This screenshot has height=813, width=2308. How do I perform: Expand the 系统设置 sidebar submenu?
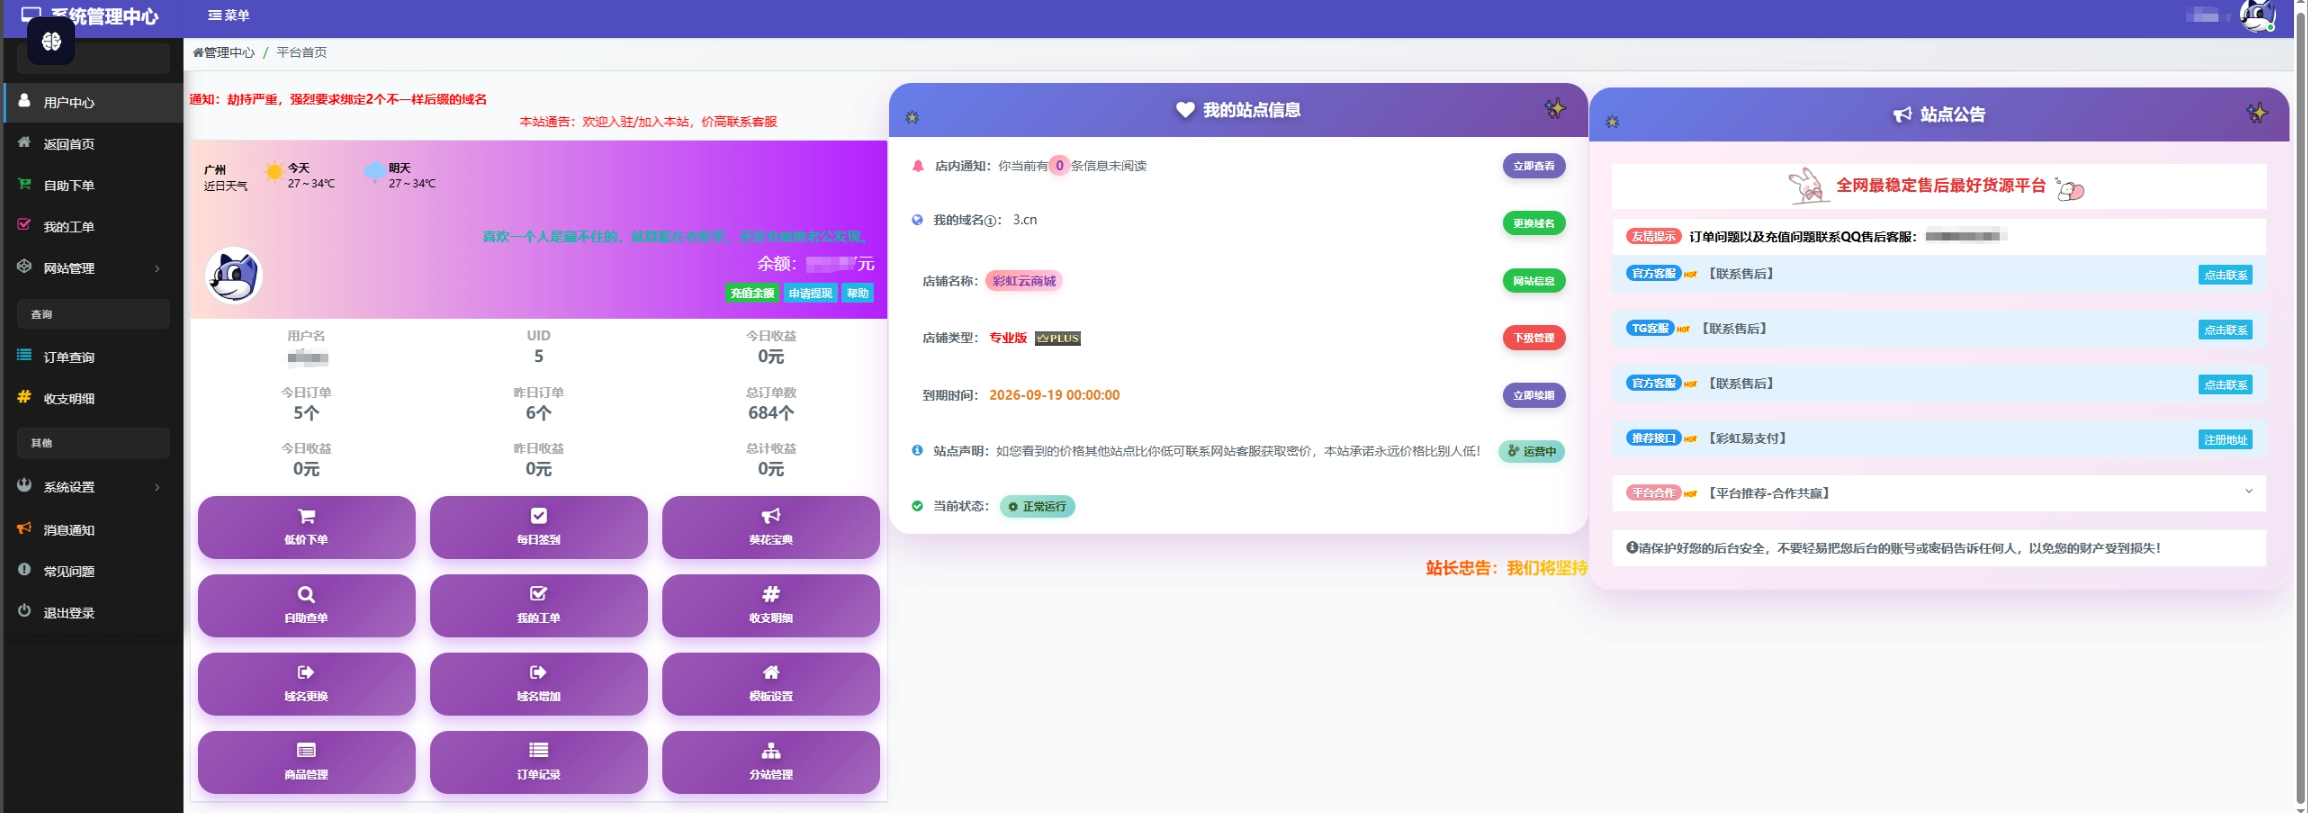point(93,487)
